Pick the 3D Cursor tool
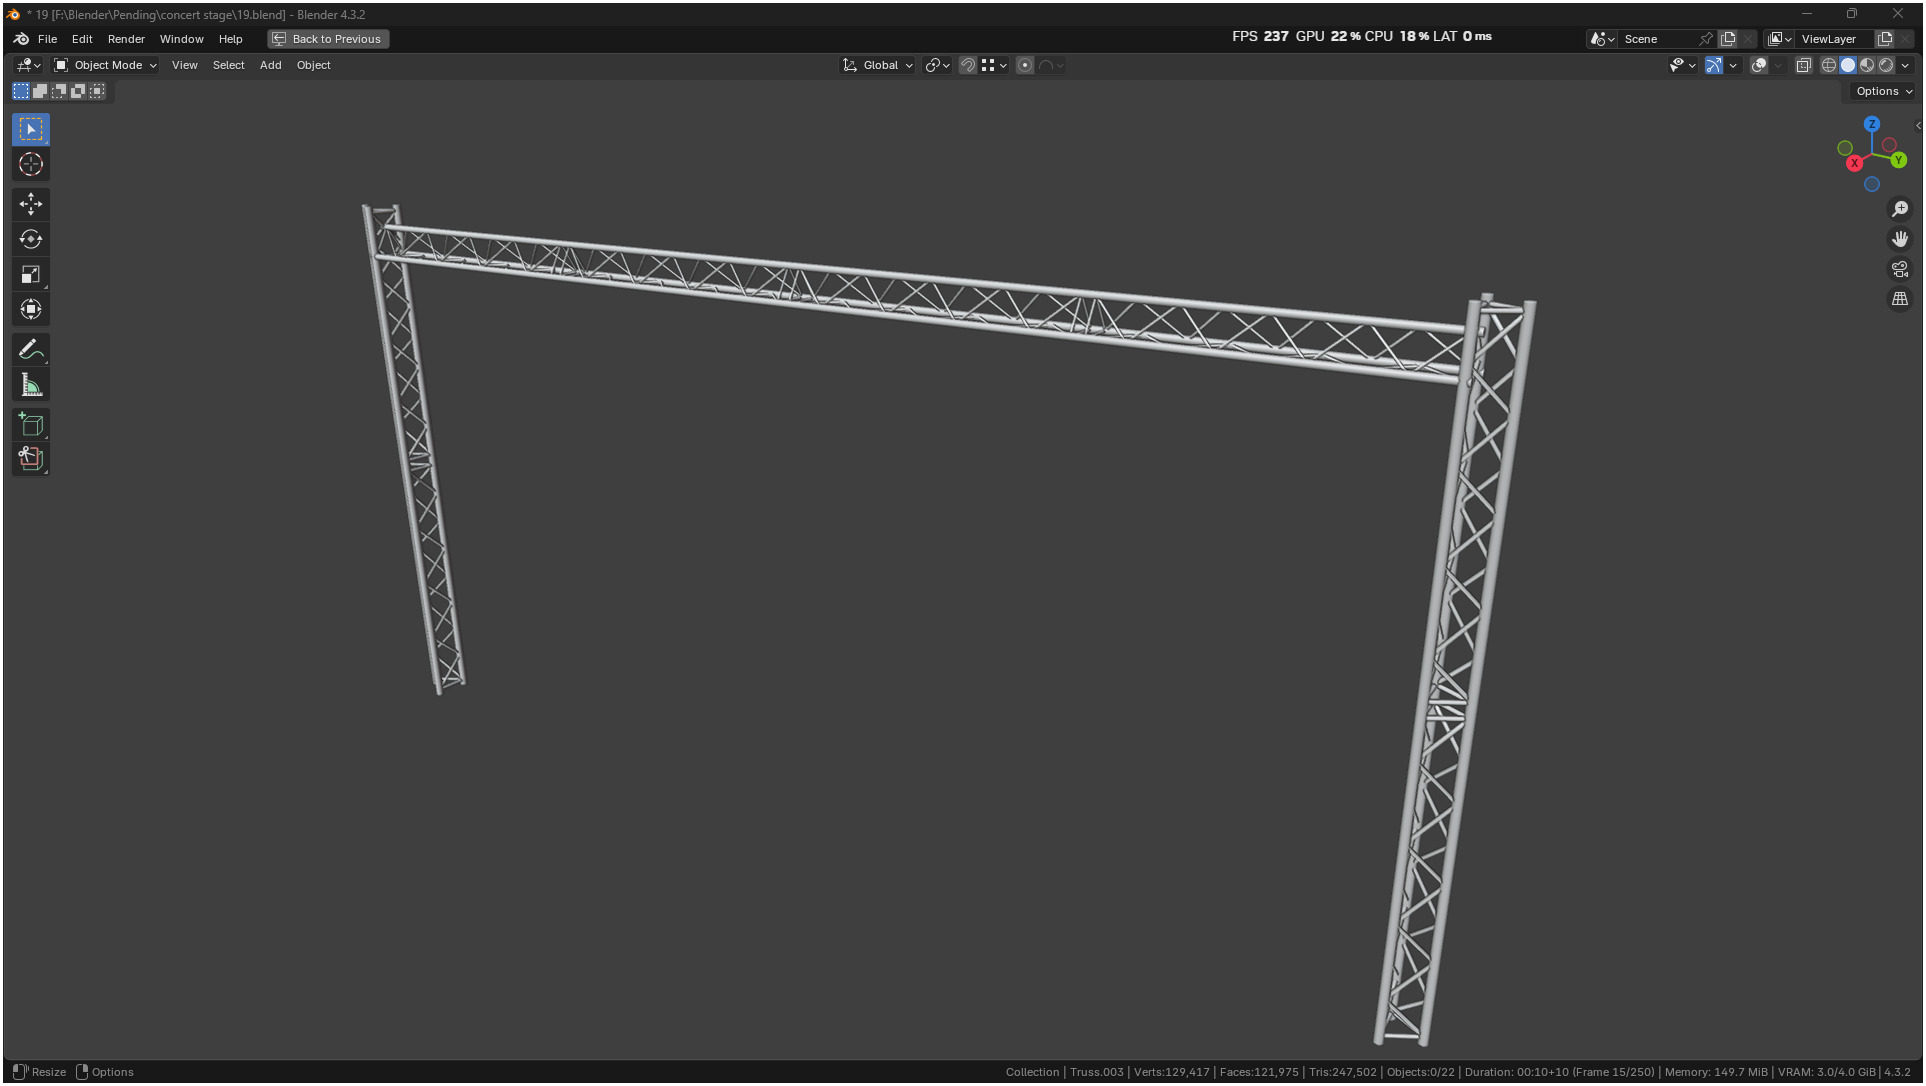Screen dimensions: 1926x1086 (31, 164)
